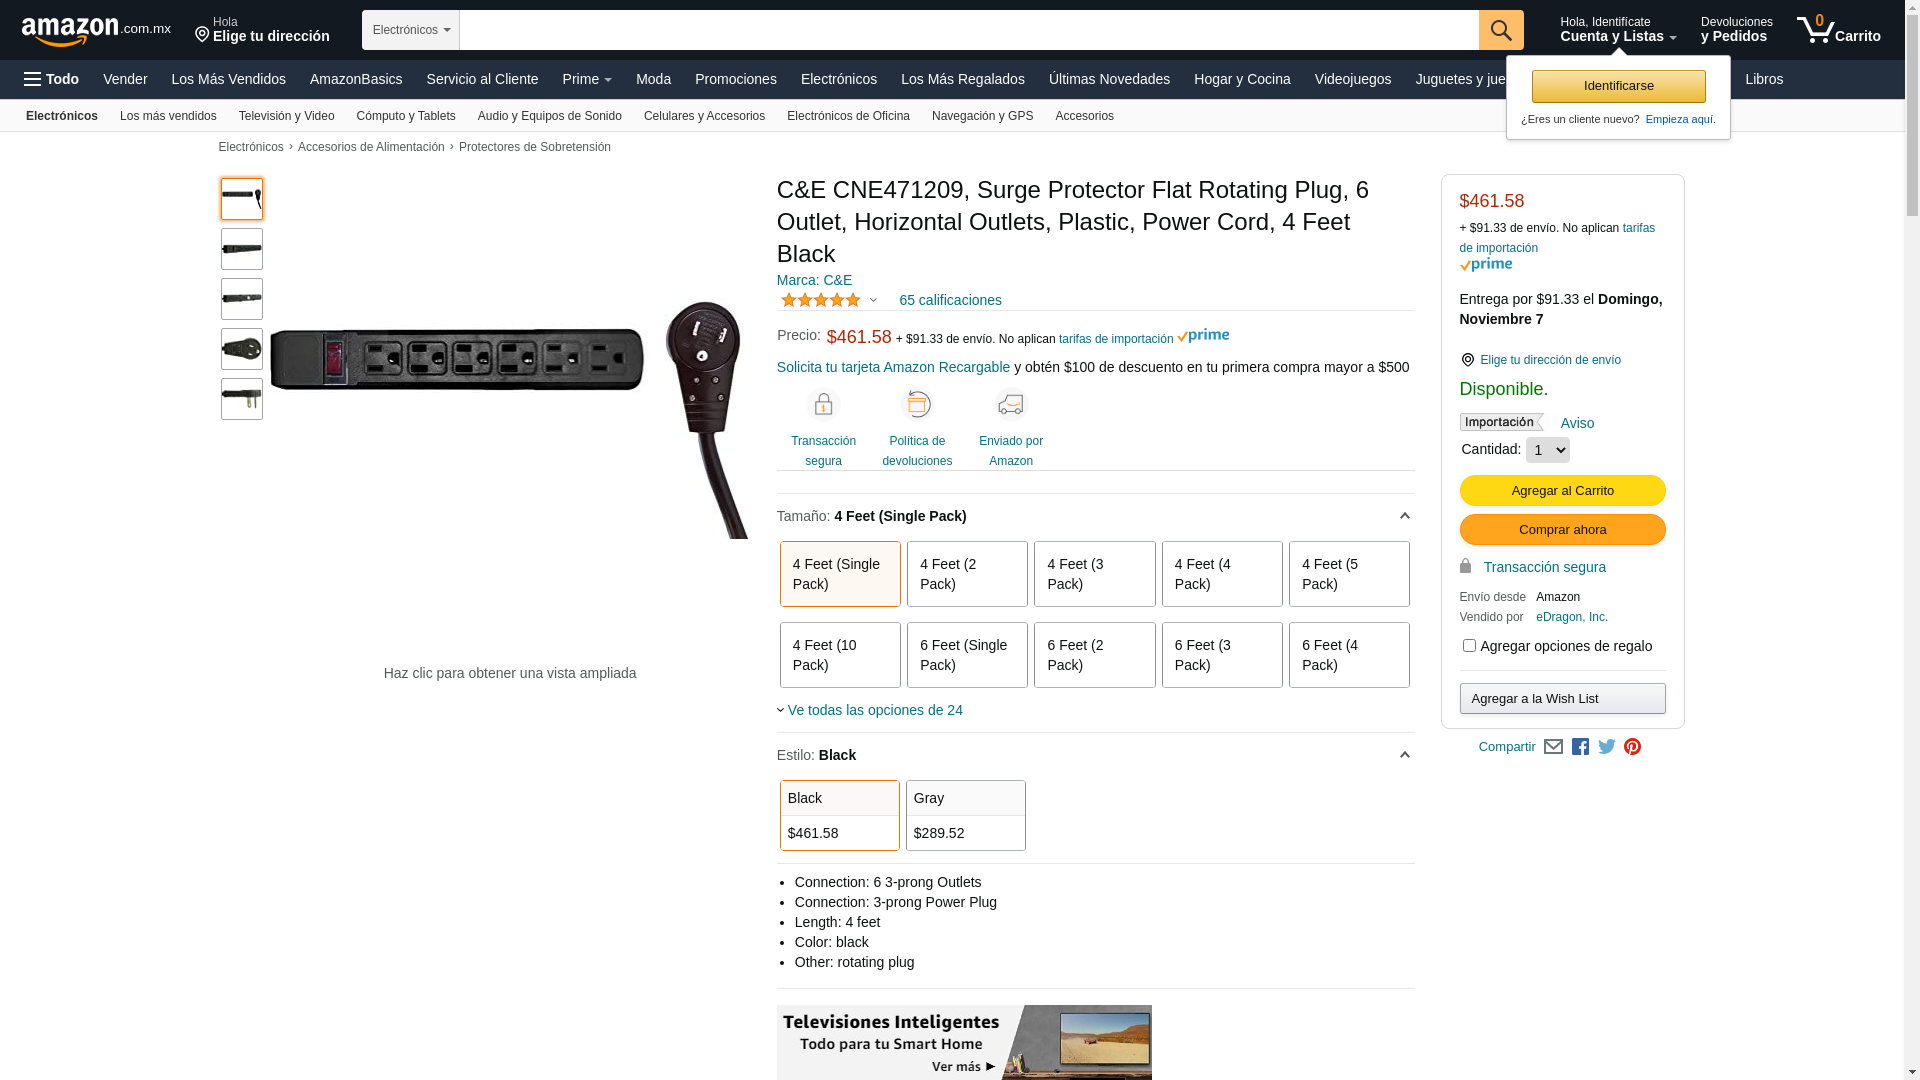Check Agregar opciones de regalo box
The width and height of the screenshot is (1920, 1080).
pyautogui.click(x=1469, y=646)
